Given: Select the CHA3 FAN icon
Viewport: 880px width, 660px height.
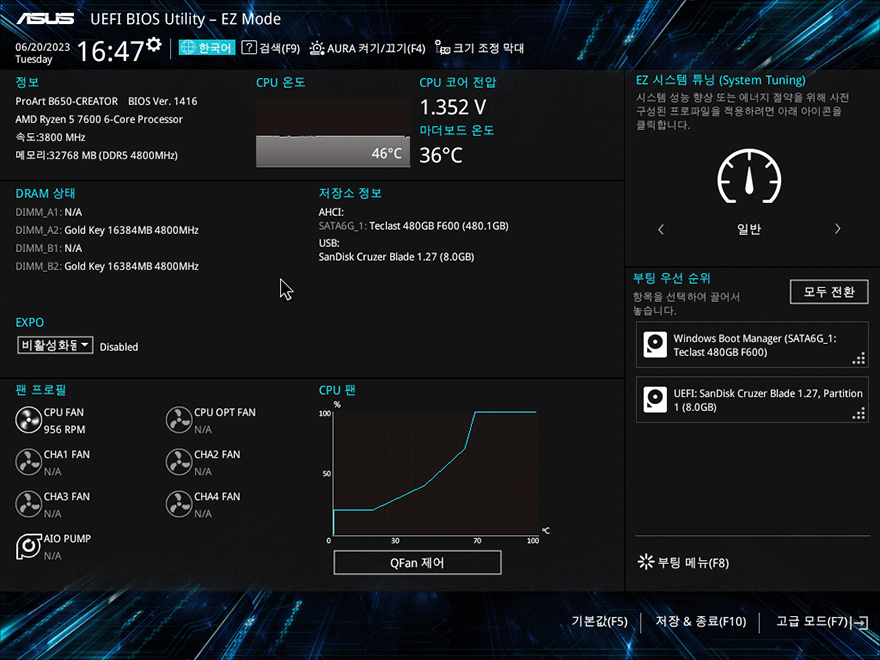Looking at the screenshot, I should coord(28,504).
